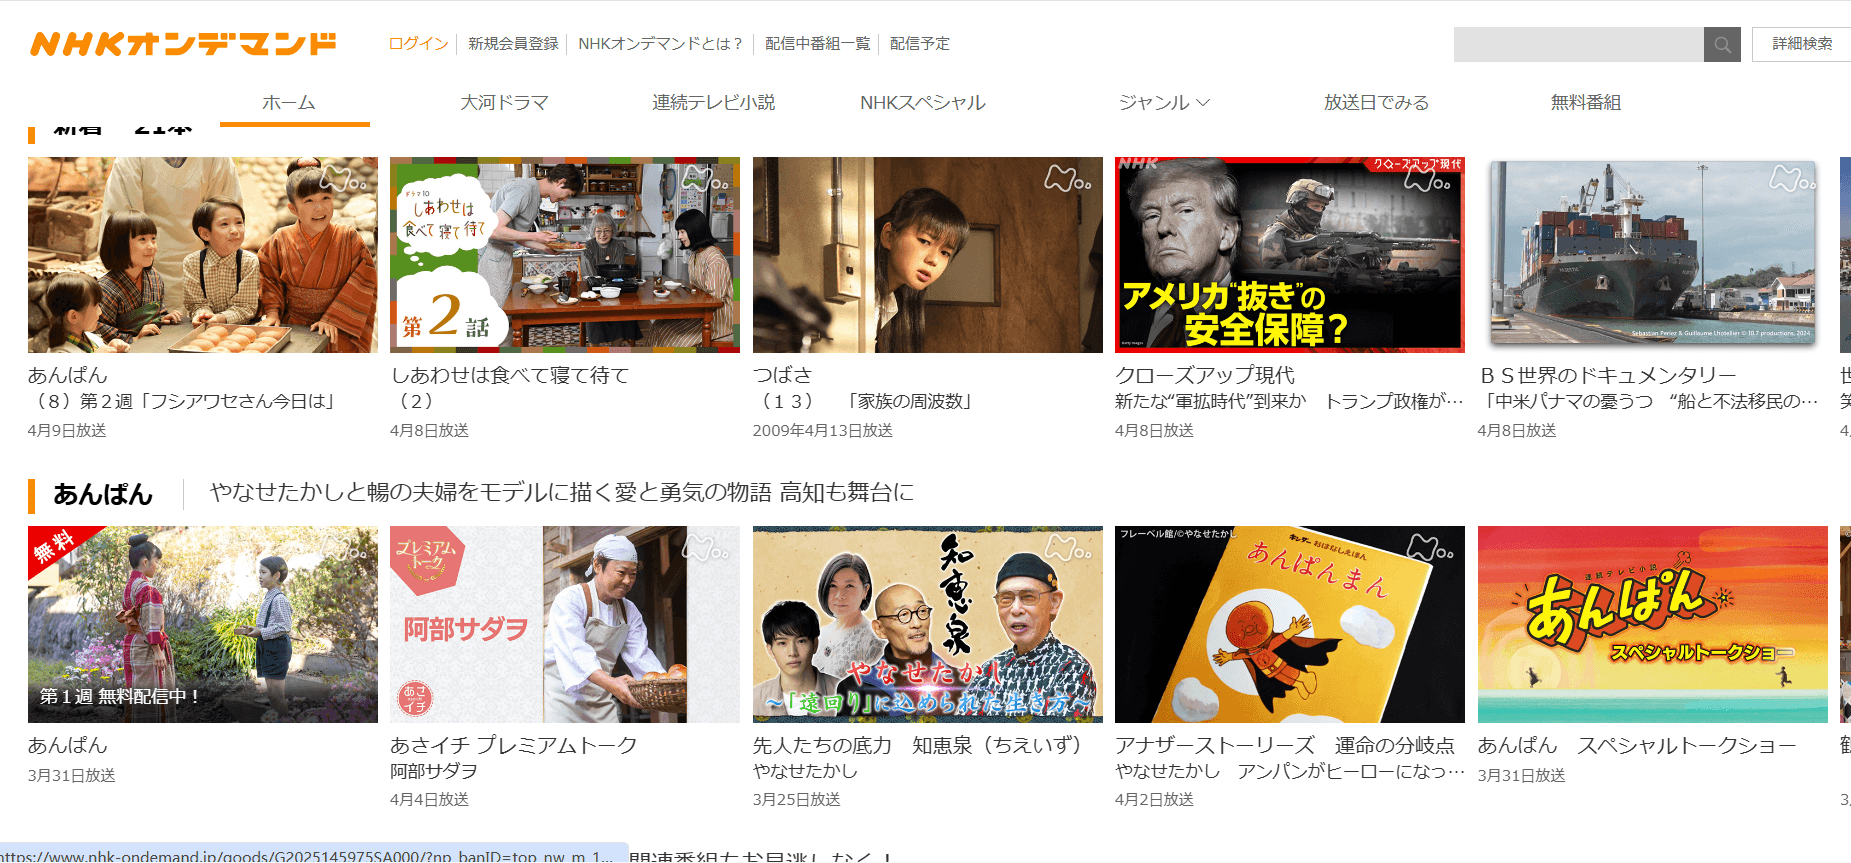Add アナザーストーリーズ to watchlist
Image resolution: width=1851 pixels, height=863 pixels.
[1431, 548]
